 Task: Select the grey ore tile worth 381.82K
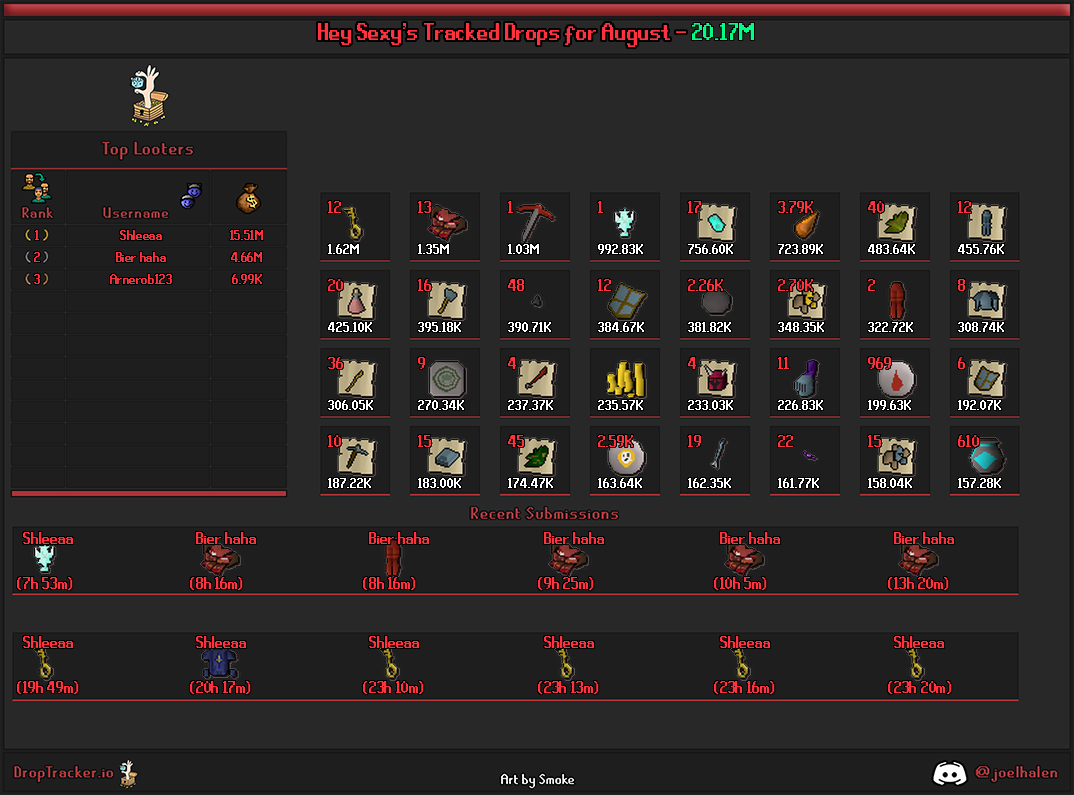pyautogui.click(x=715, y=305)
